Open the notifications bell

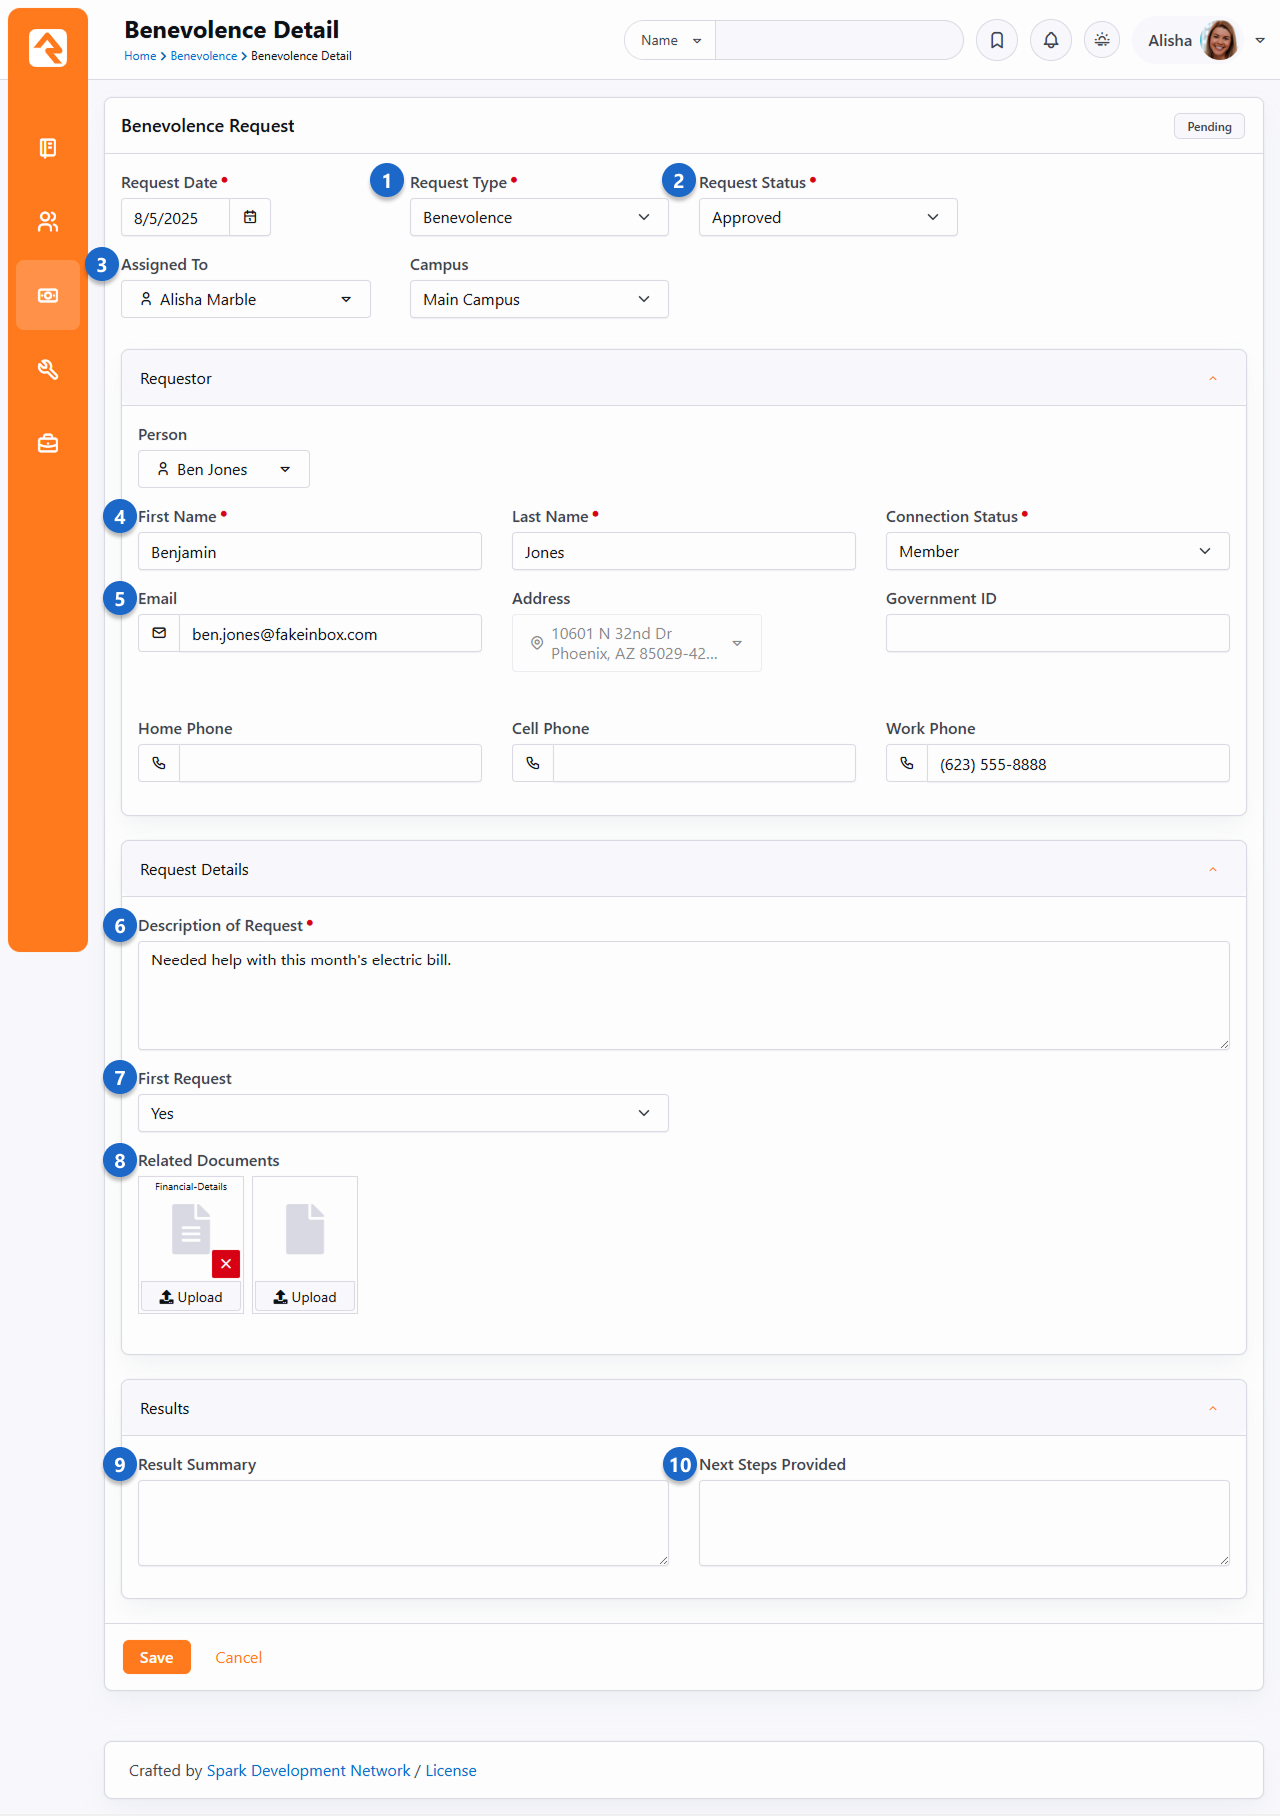pyautogui.click(x=1050, y=40)
